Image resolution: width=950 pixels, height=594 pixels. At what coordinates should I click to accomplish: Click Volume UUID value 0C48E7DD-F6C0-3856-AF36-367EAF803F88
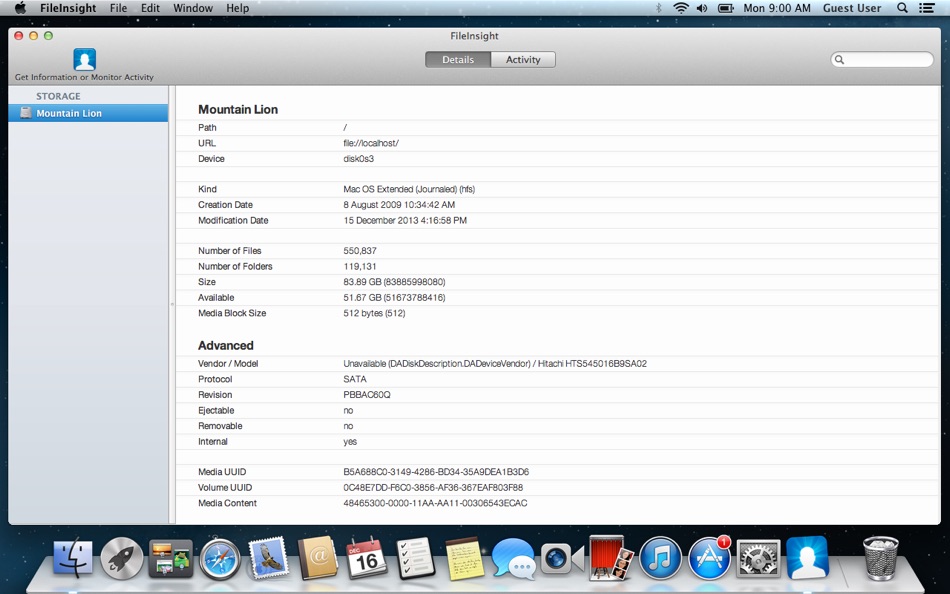(433, 488)
